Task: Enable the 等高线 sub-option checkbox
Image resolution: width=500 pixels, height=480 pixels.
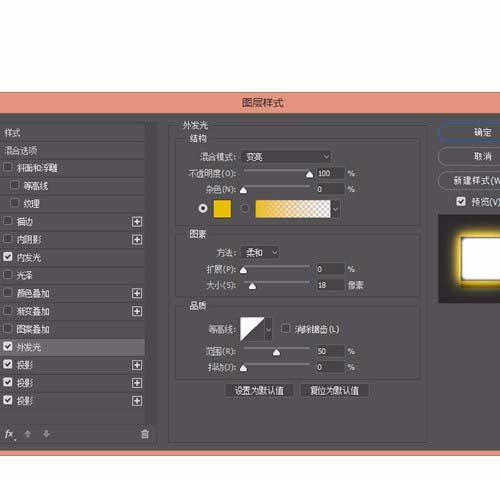Action: pos(15,184)
